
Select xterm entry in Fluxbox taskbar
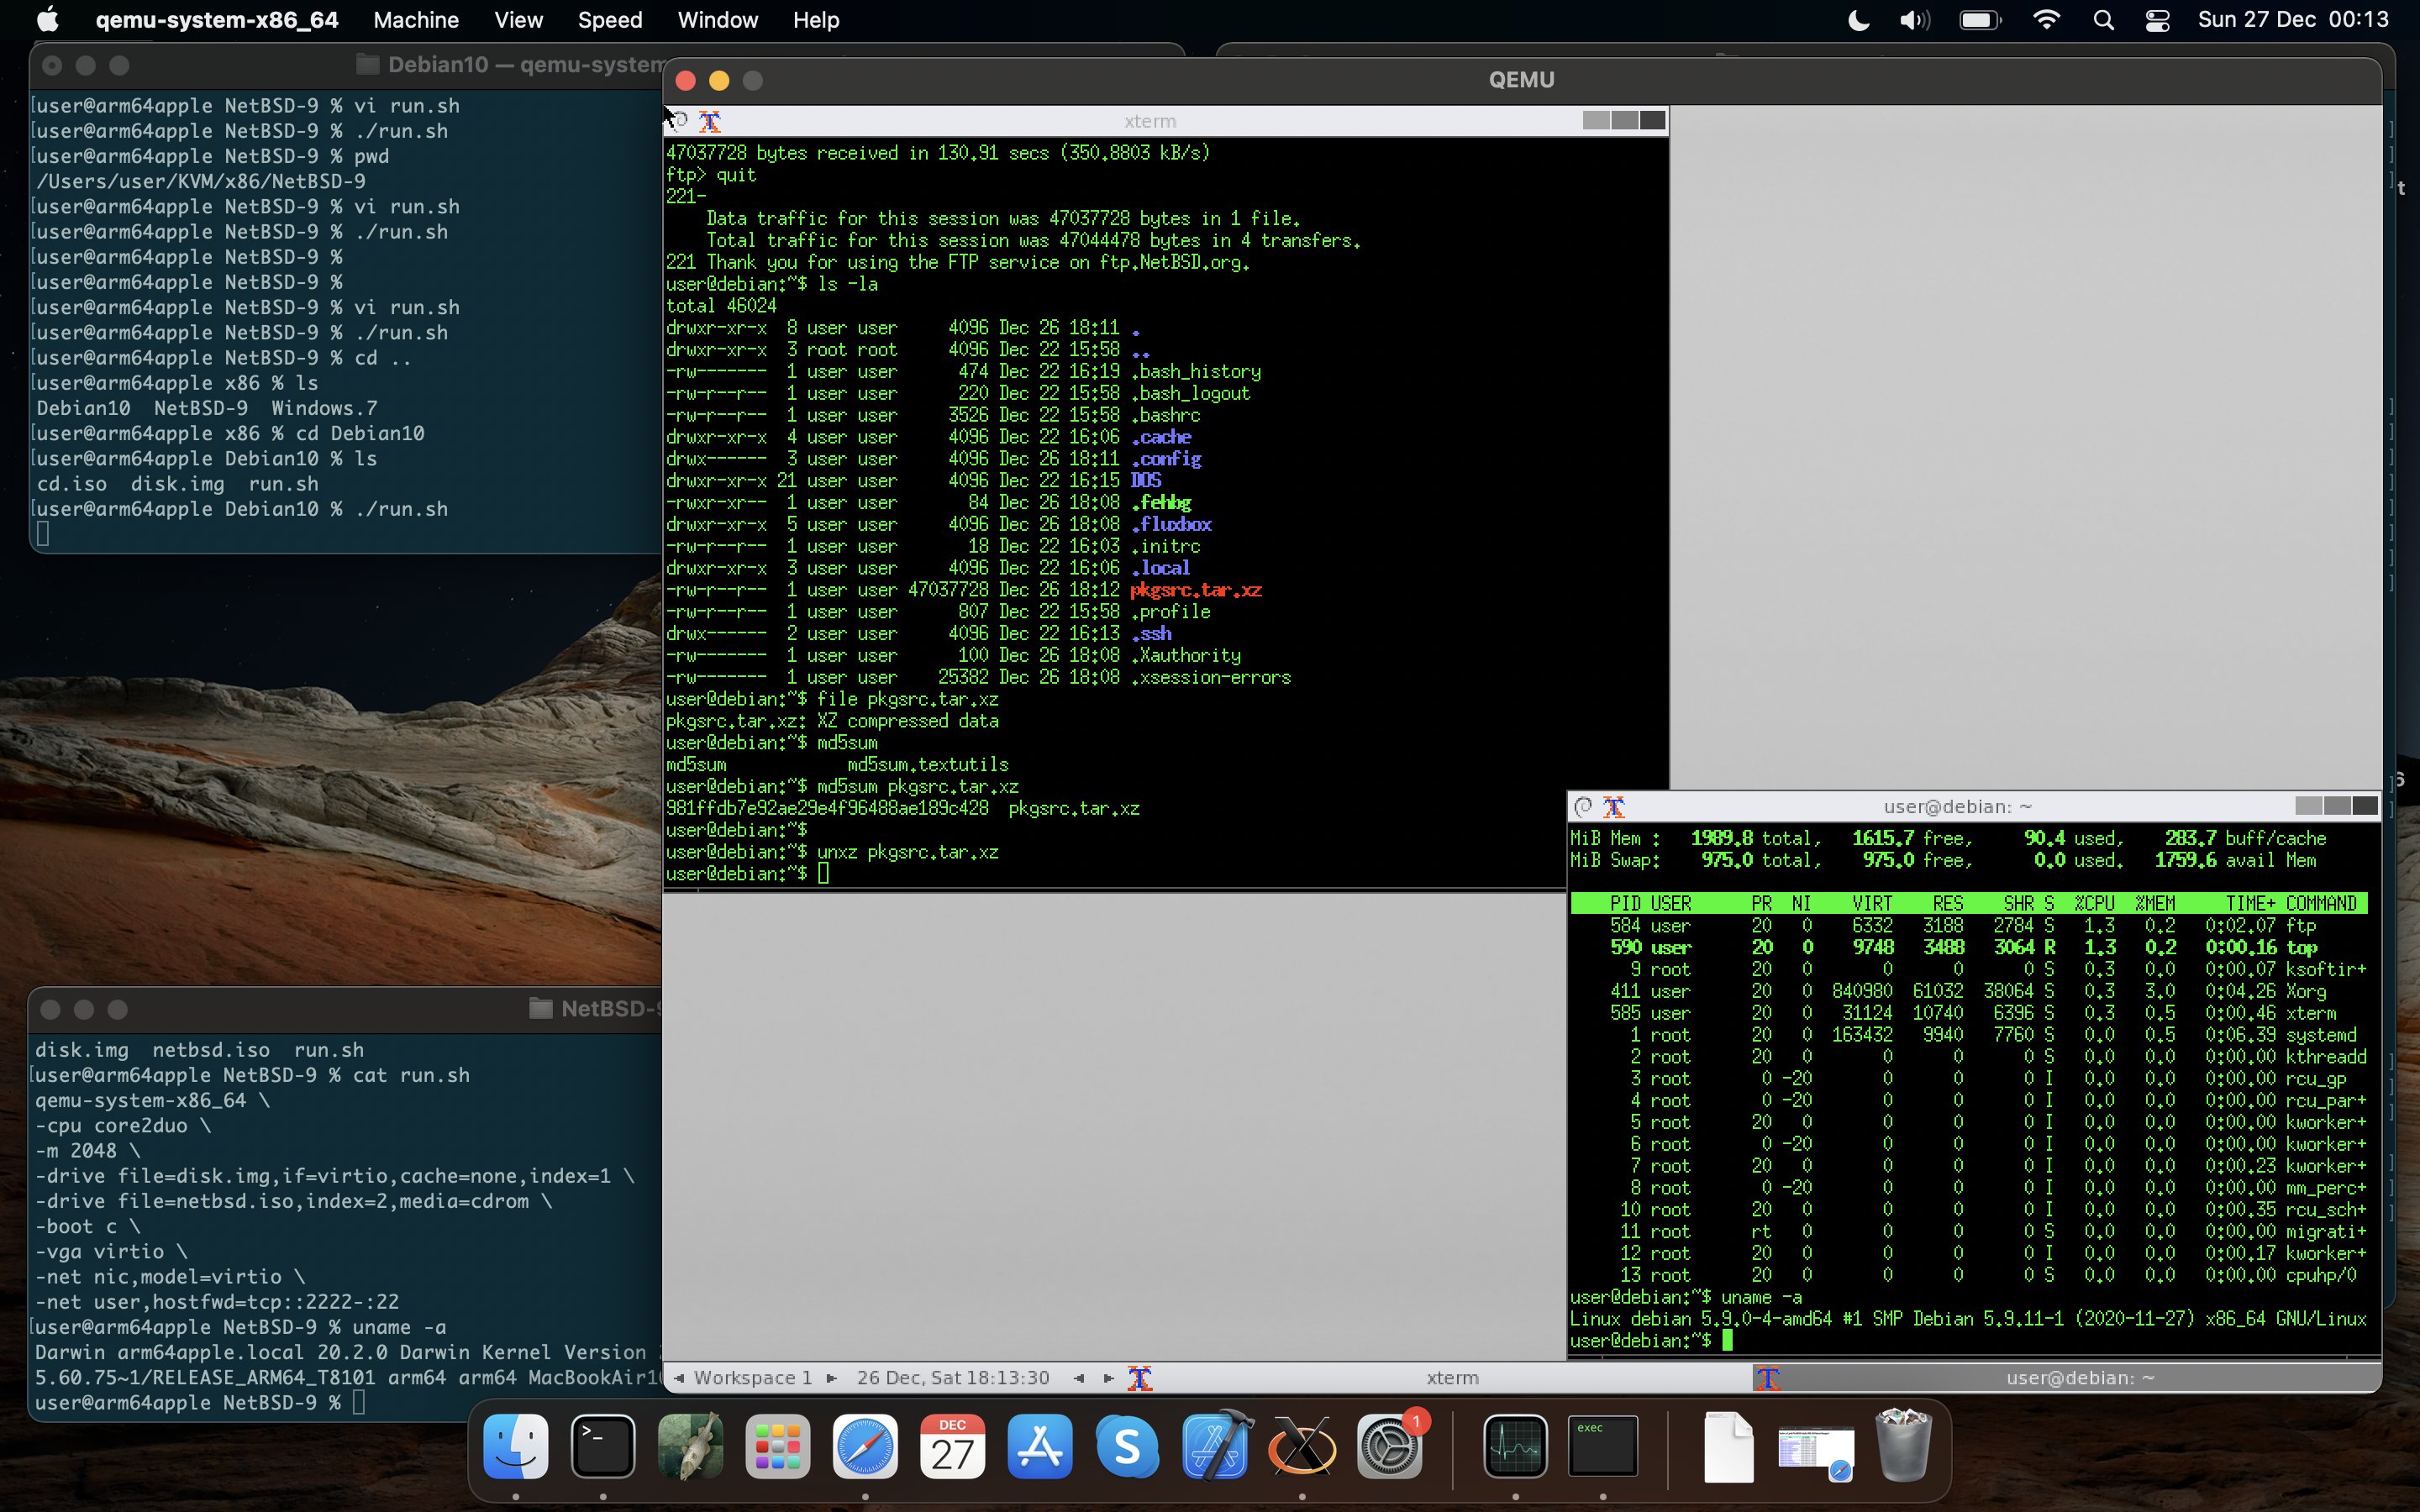click(x=1452, y=1378)
